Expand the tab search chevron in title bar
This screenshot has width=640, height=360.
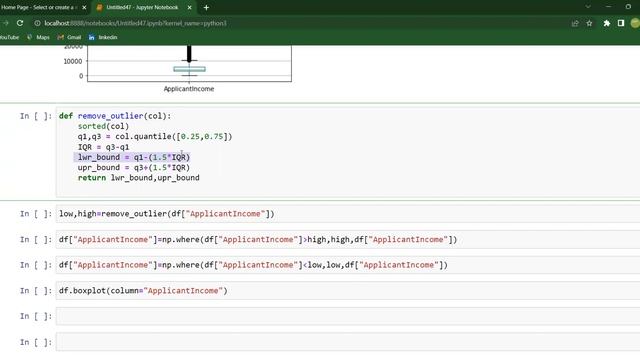pyautogui.click(x=588, y=7)
